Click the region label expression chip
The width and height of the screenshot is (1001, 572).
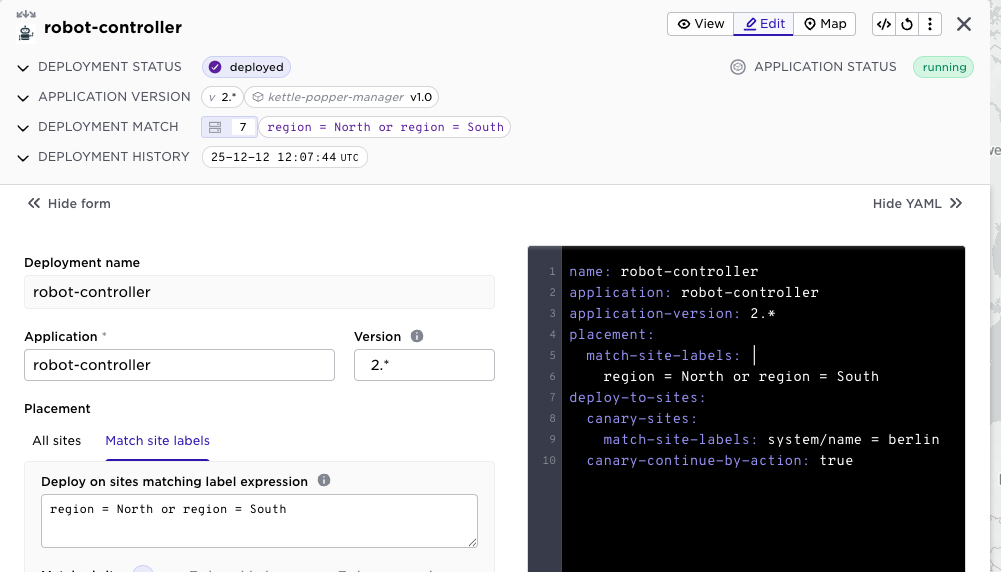click(x=384, y=127)
